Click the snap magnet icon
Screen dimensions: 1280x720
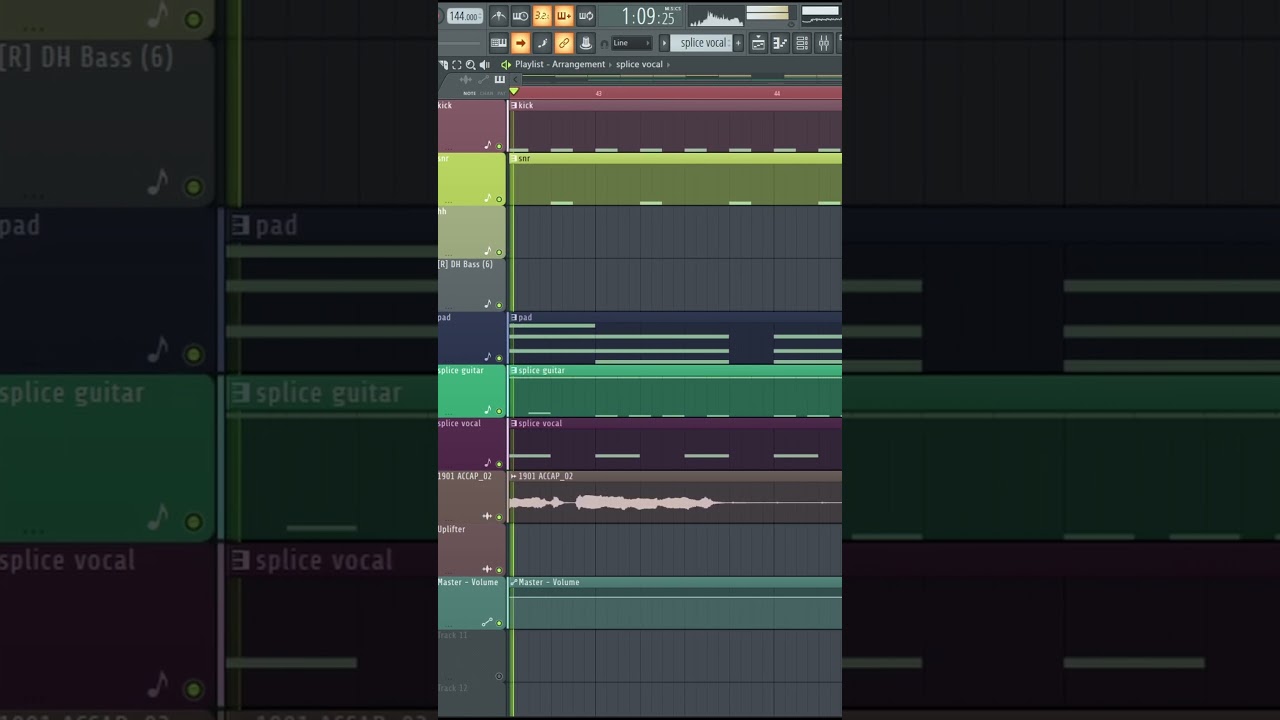click(x=604, y=44)
